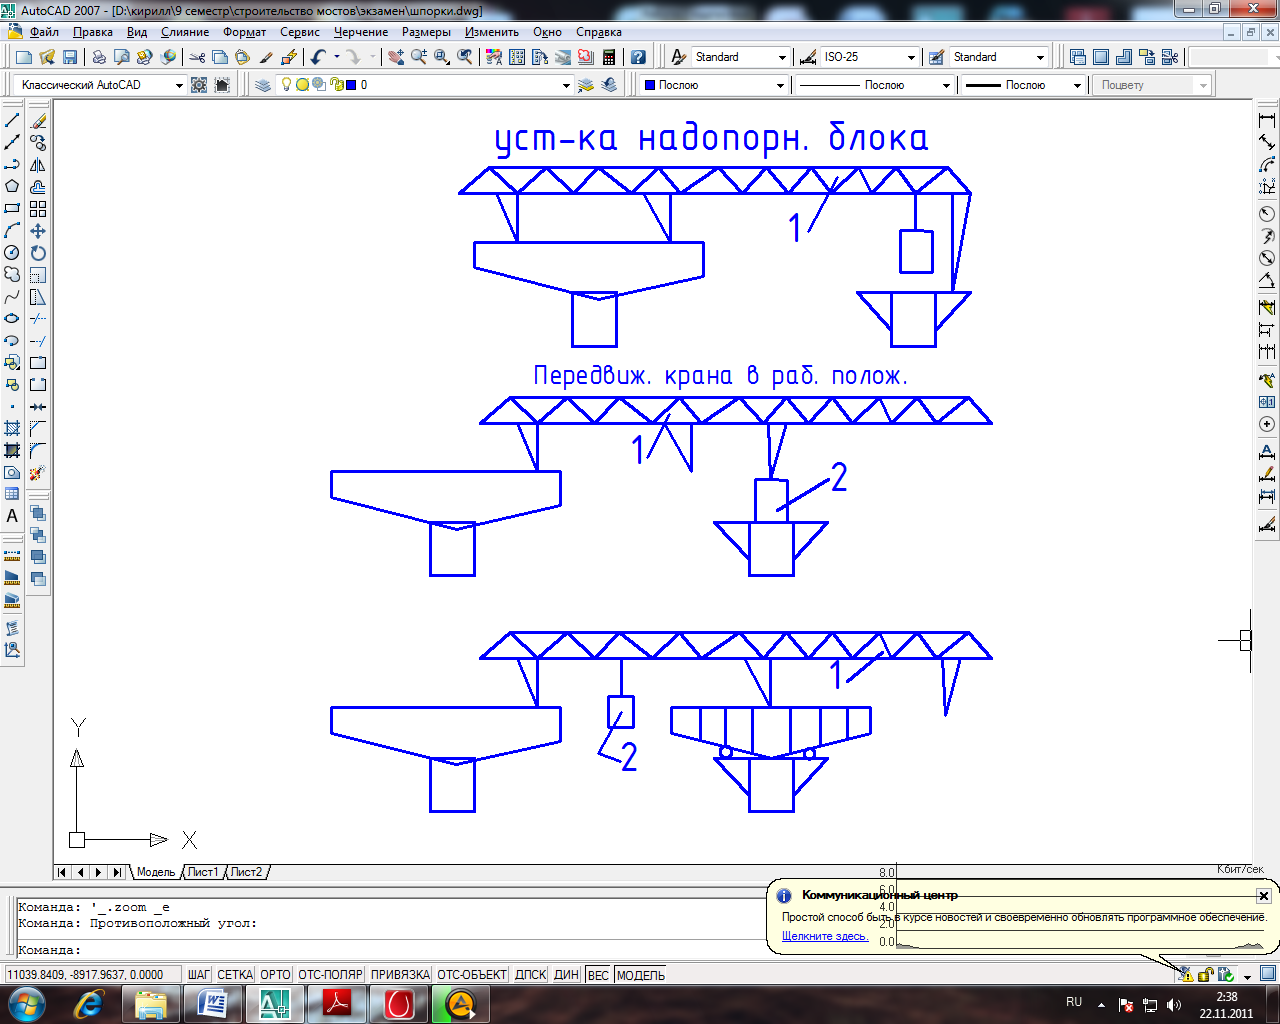Select the Trim tool
Viewport: 1280px width, 1024px height.
(38, 319)
